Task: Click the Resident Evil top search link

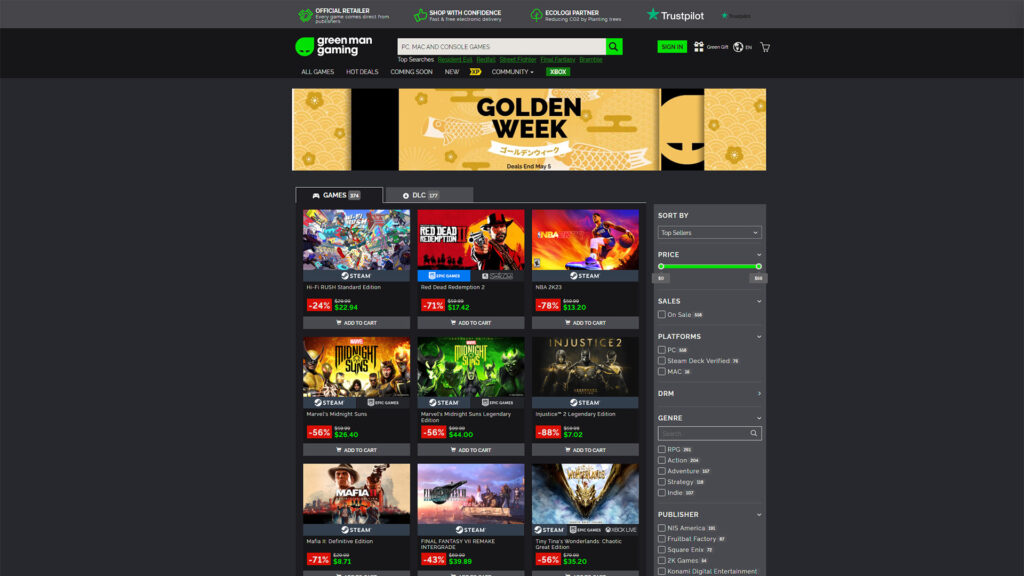Action: (x=454, y=59)
